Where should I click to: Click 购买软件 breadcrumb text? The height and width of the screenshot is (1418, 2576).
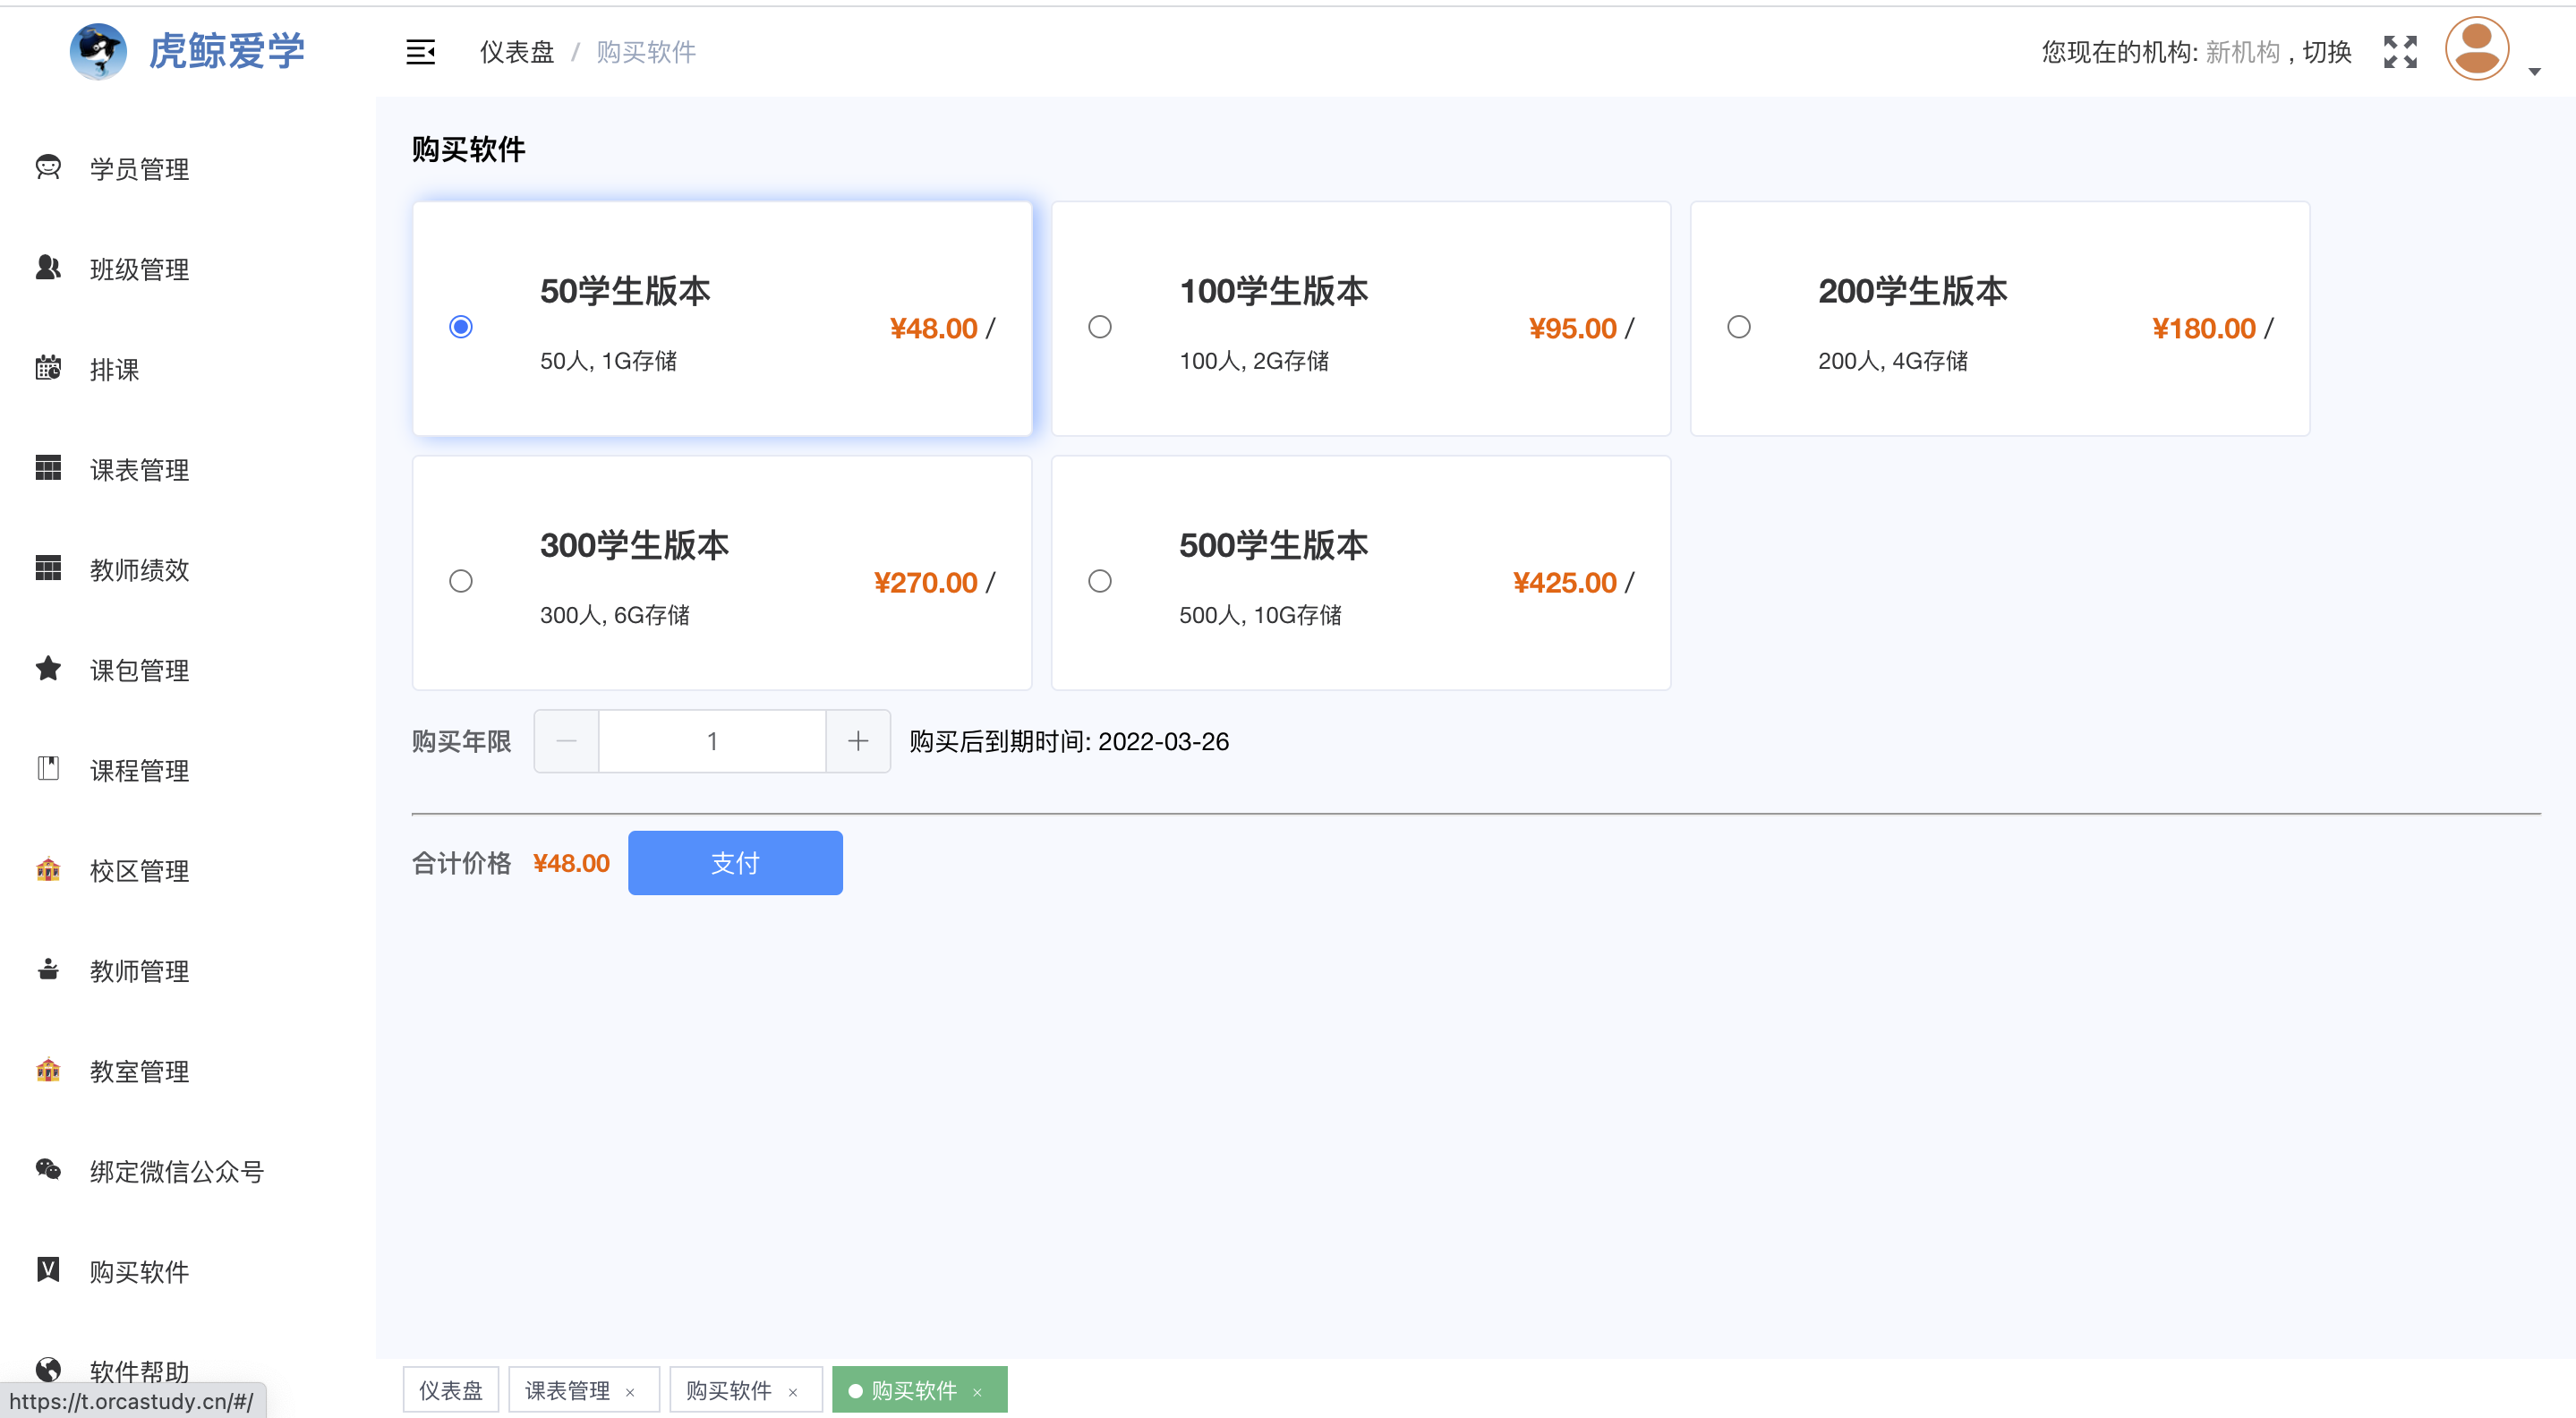646,52
